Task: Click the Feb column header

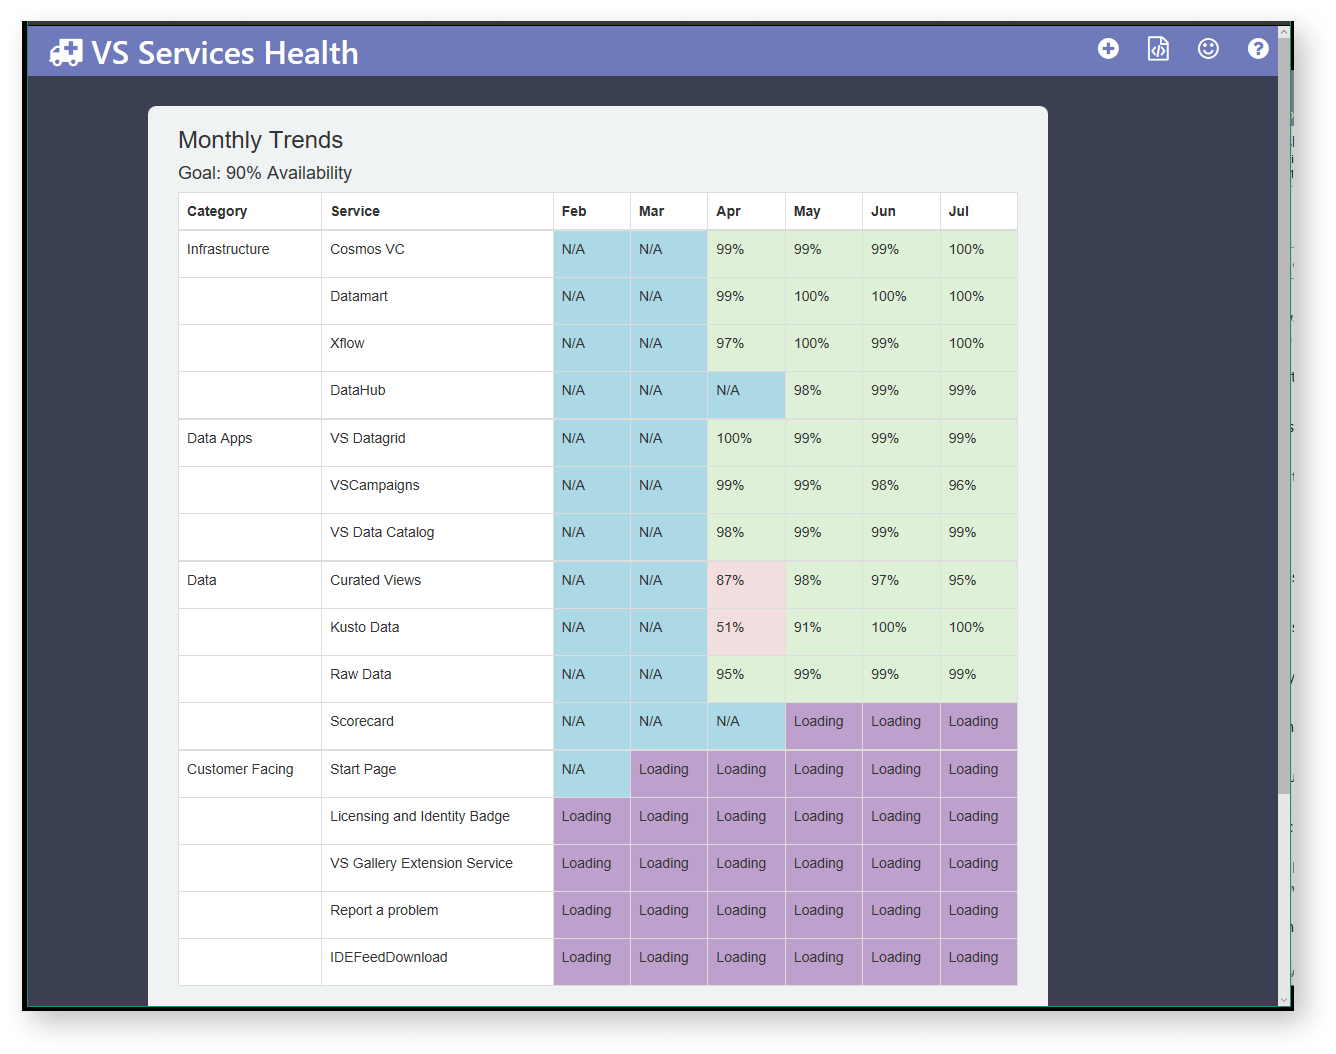Action: click(591, 211)
